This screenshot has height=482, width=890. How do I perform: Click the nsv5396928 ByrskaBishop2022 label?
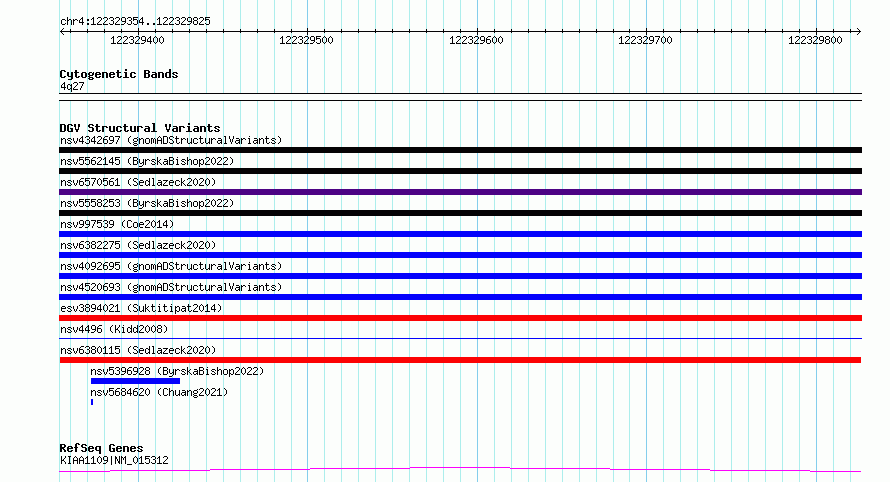coord(177,371)
